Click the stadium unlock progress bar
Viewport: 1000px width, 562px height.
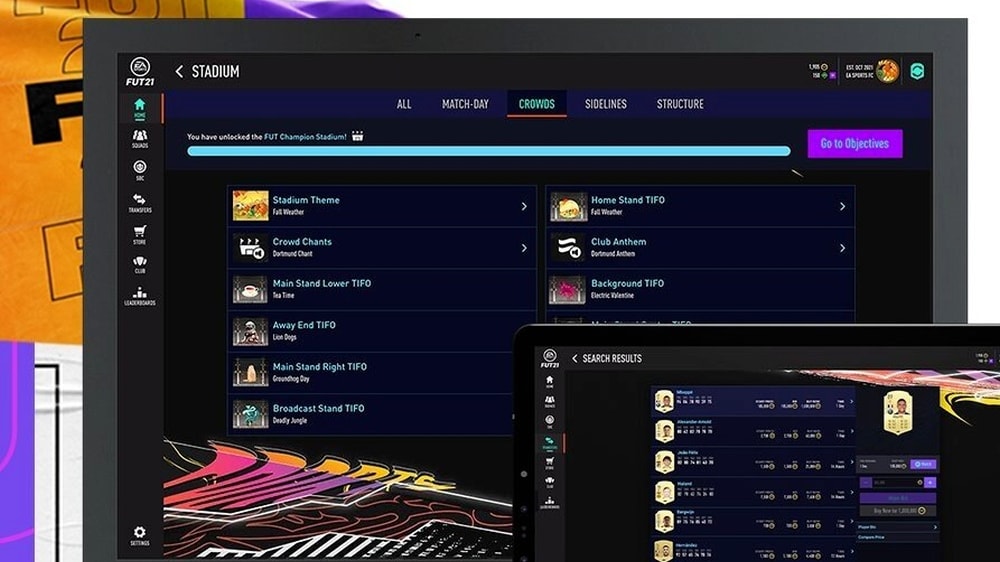tap(489, 151)
